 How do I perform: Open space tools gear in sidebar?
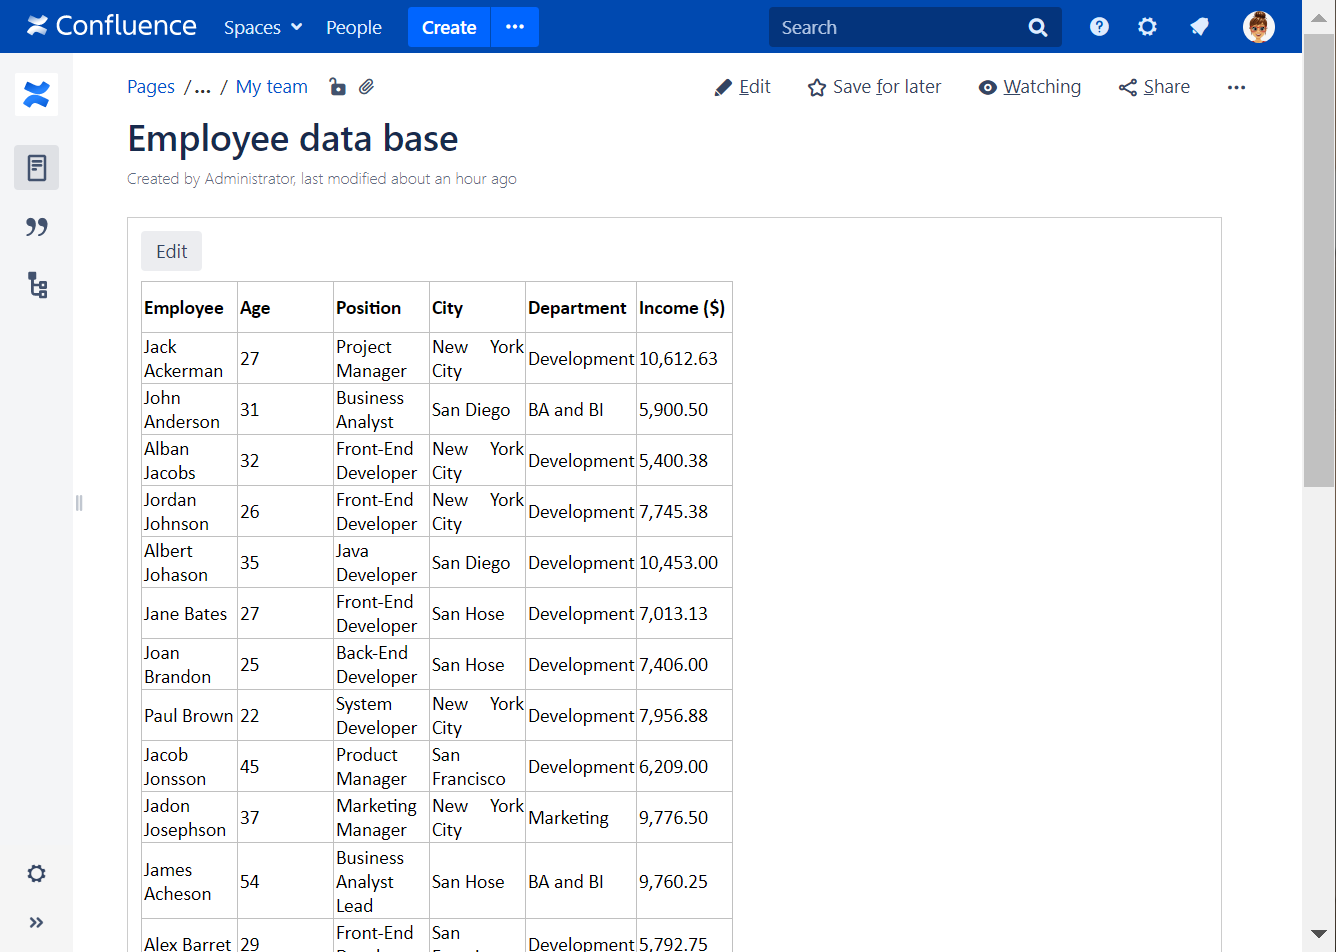[37, 874]
